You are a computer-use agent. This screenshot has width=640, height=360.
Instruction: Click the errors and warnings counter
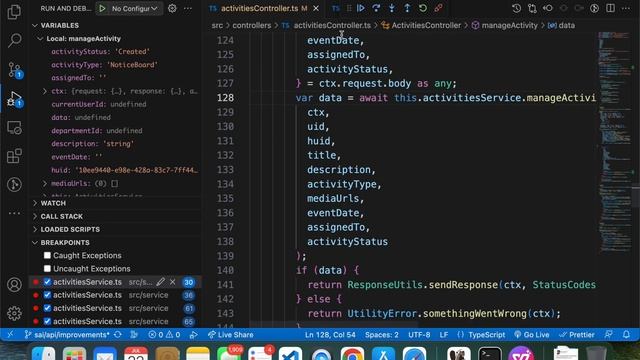pyautogui.click(x=164, y=335)
